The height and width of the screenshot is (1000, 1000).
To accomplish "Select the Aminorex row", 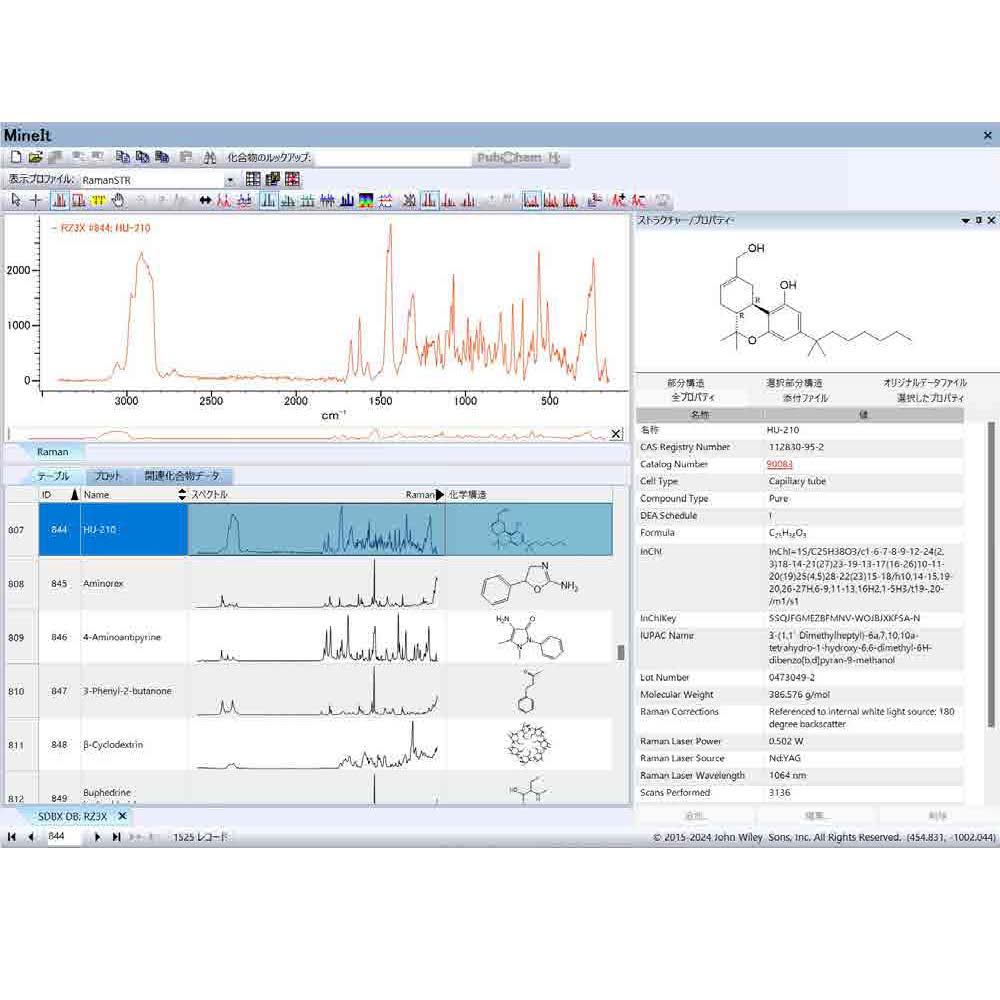I will [309, 584].
